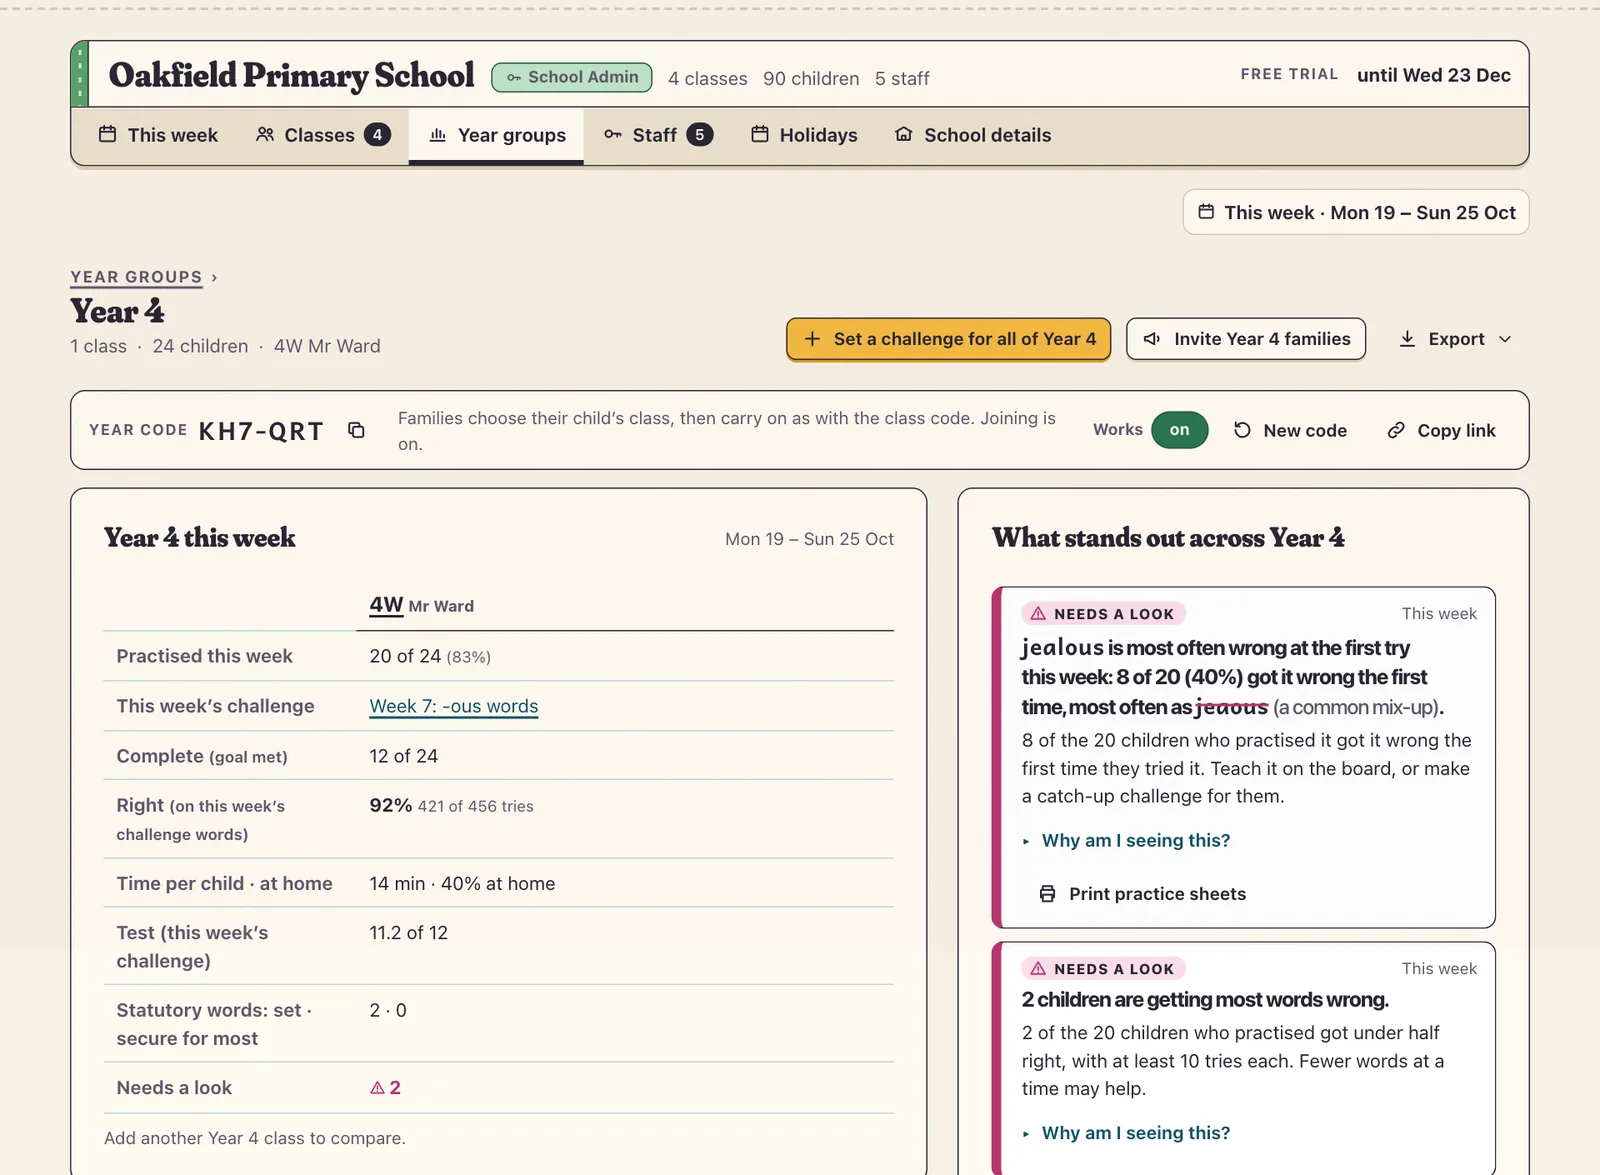Expand Why am I seeing this for jealous
The height and width of the screenshot is (1175, 1600).
[1126, 841]
